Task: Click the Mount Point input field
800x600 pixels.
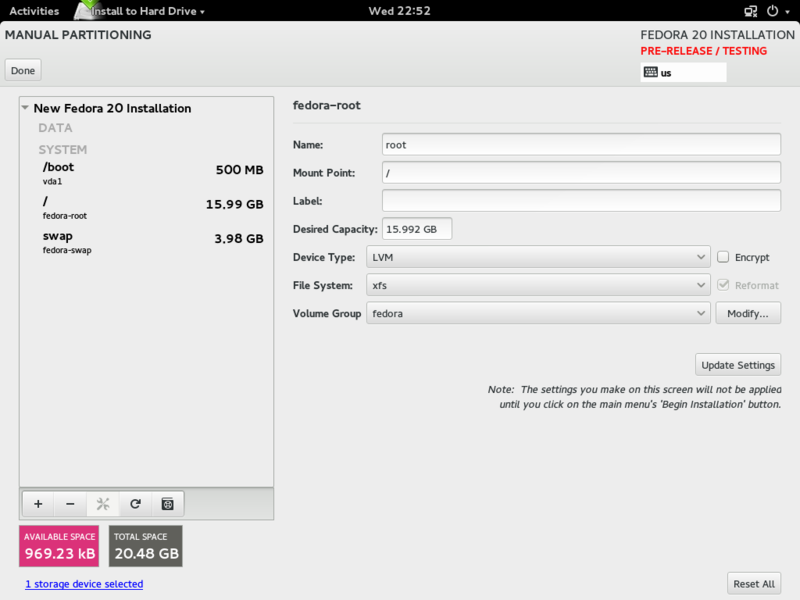Action: (x=581, y=172)
